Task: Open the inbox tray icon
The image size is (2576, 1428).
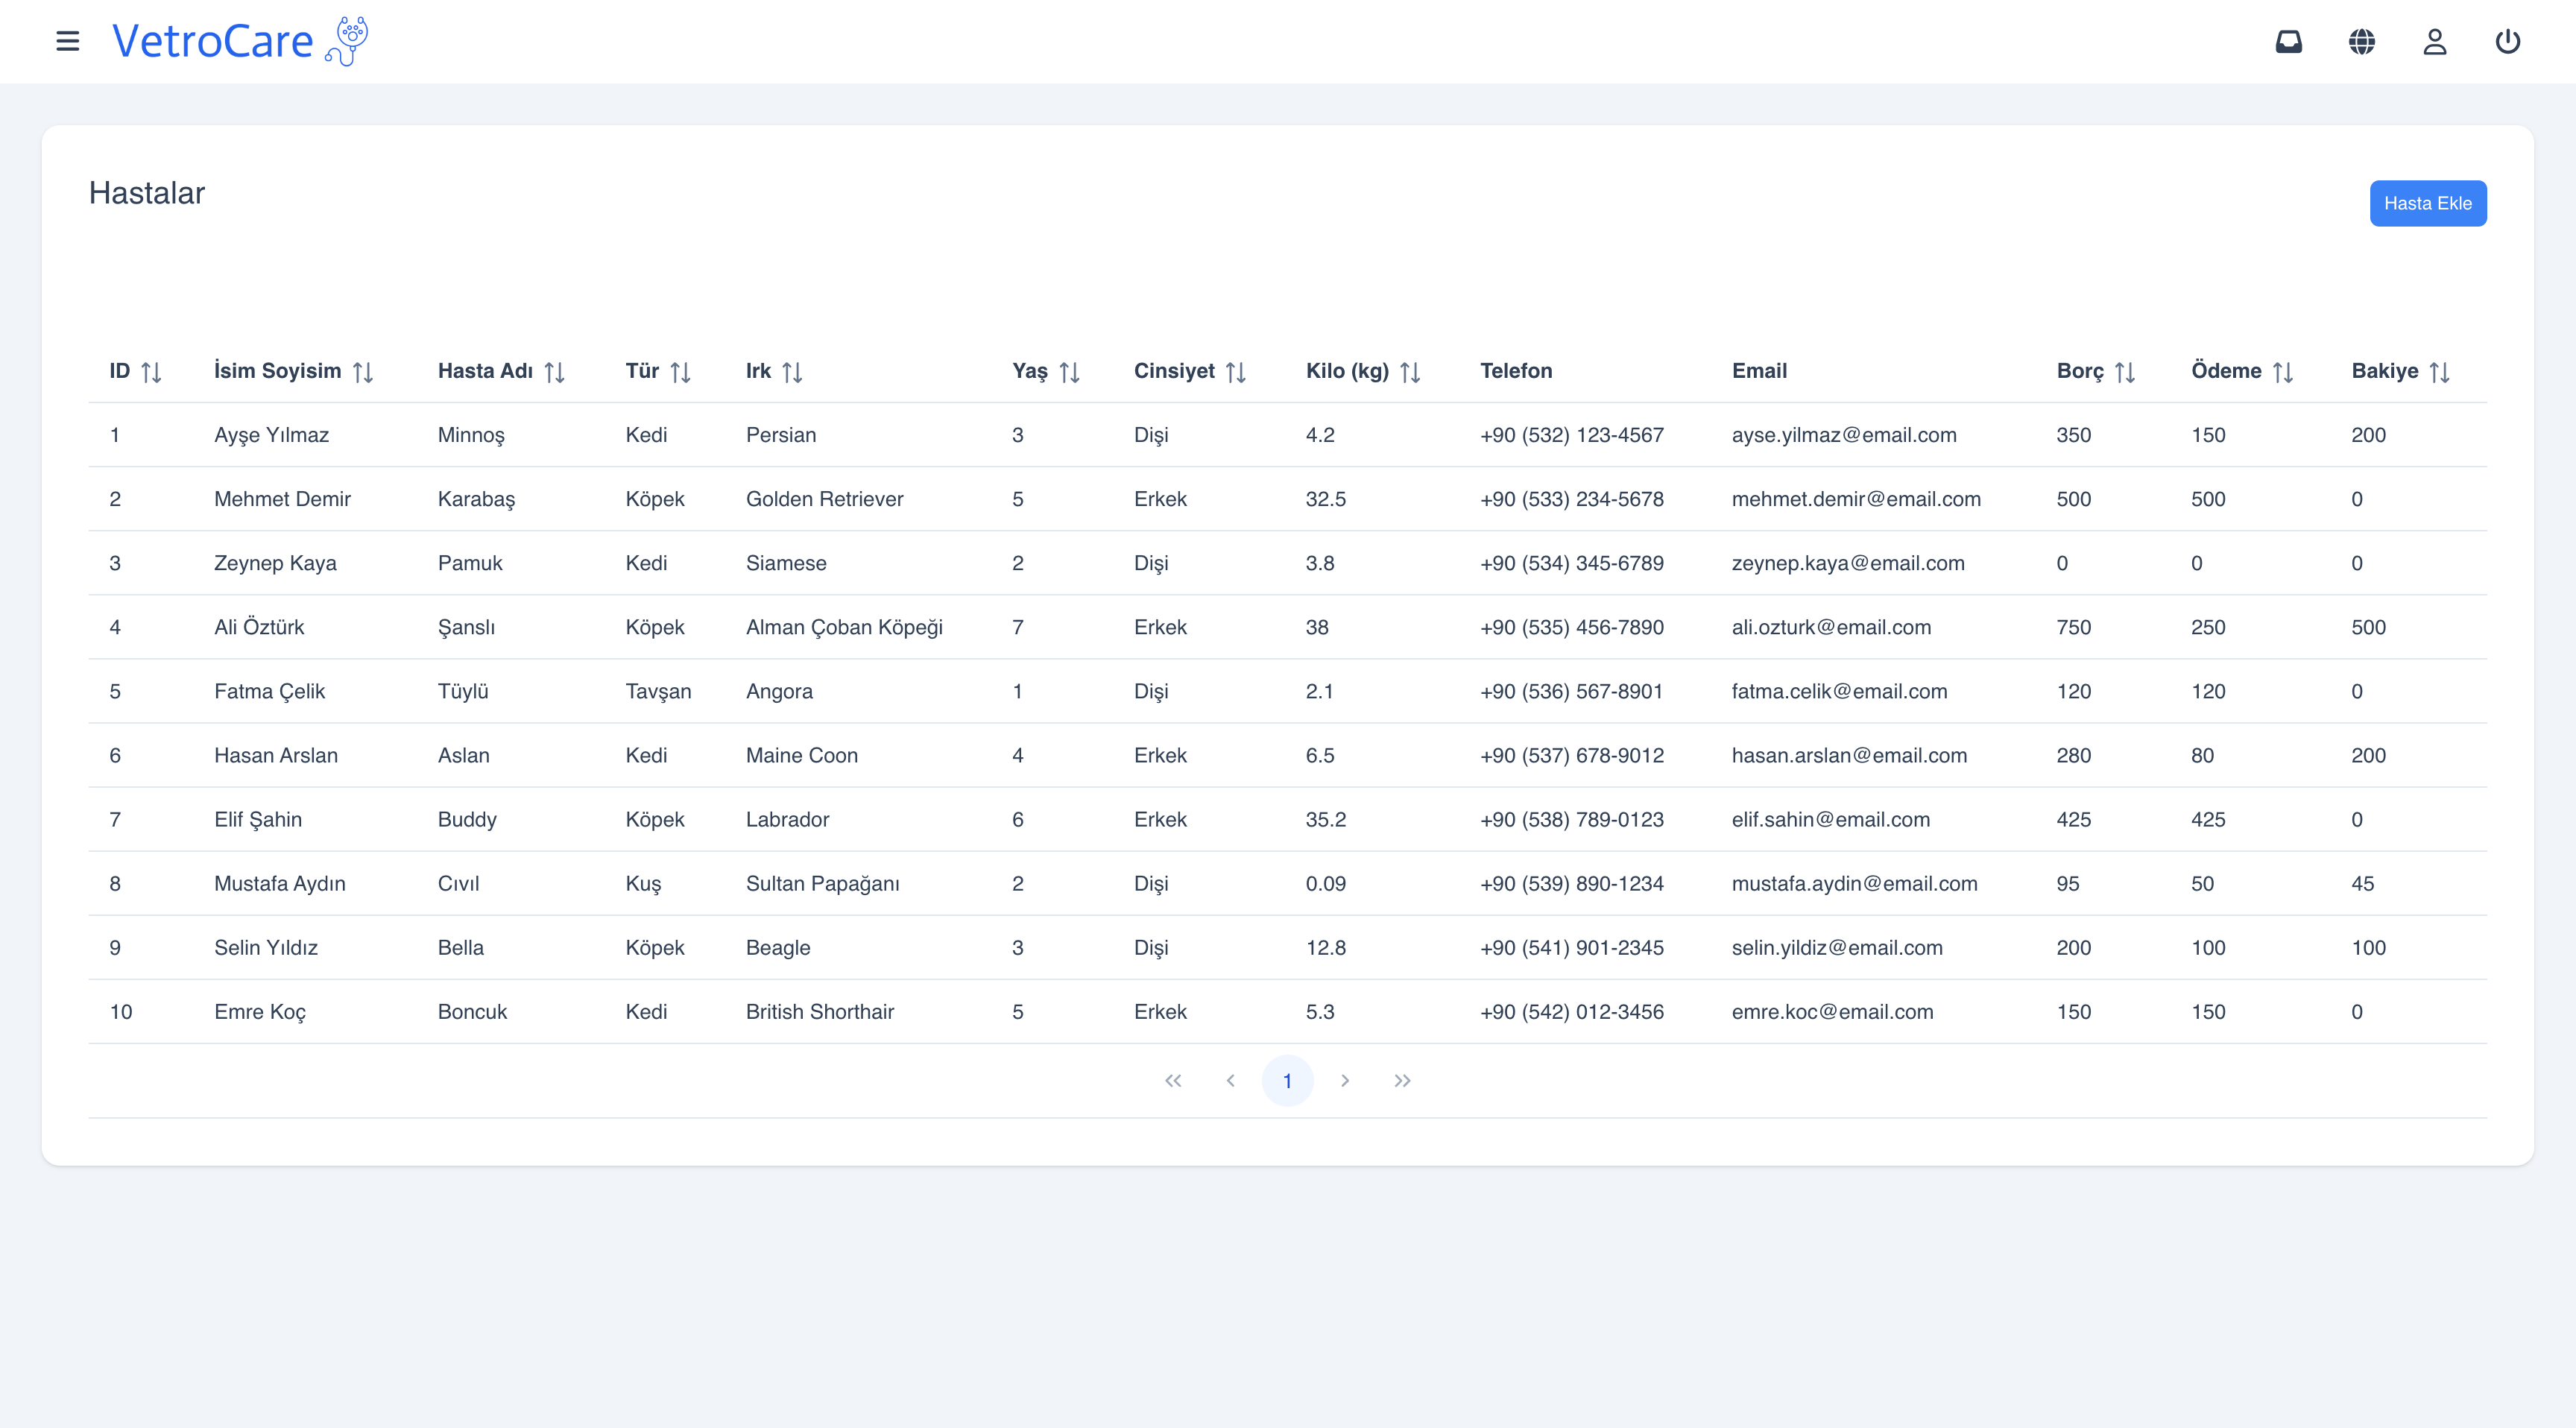Action: coord(2288,41)
